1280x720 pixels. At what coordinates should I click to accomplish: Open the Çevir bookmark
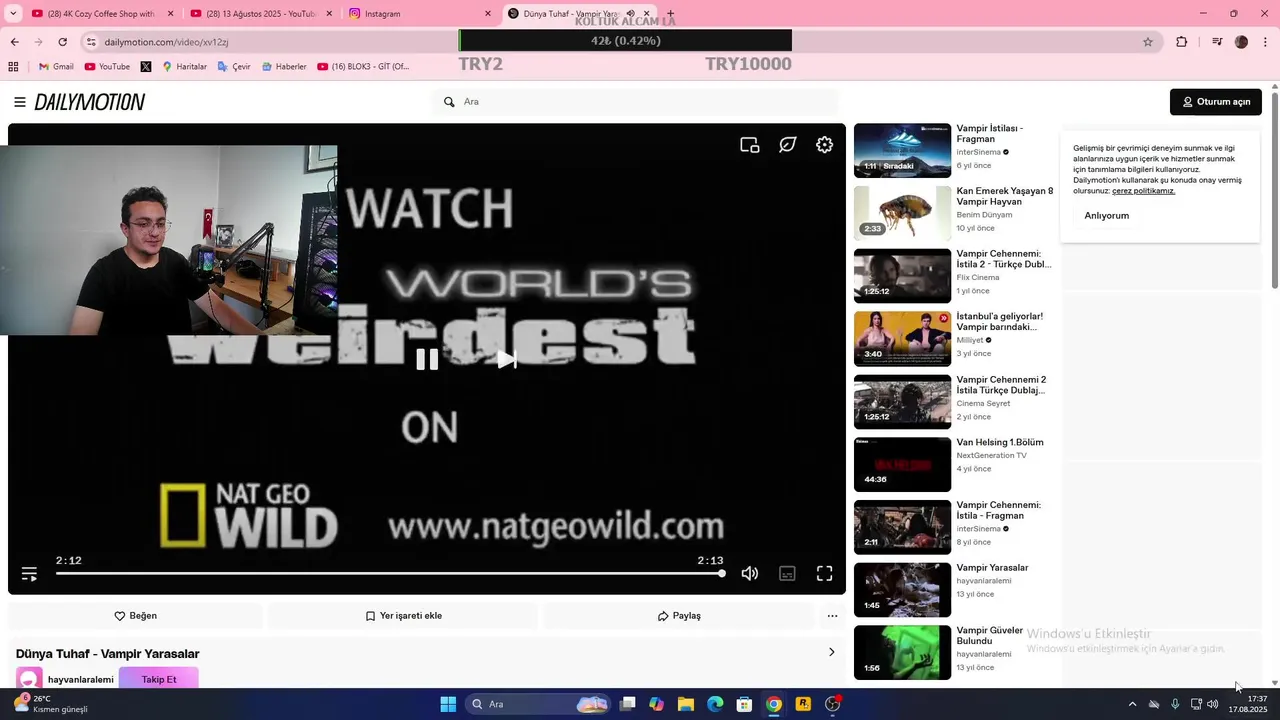[234, 67]
